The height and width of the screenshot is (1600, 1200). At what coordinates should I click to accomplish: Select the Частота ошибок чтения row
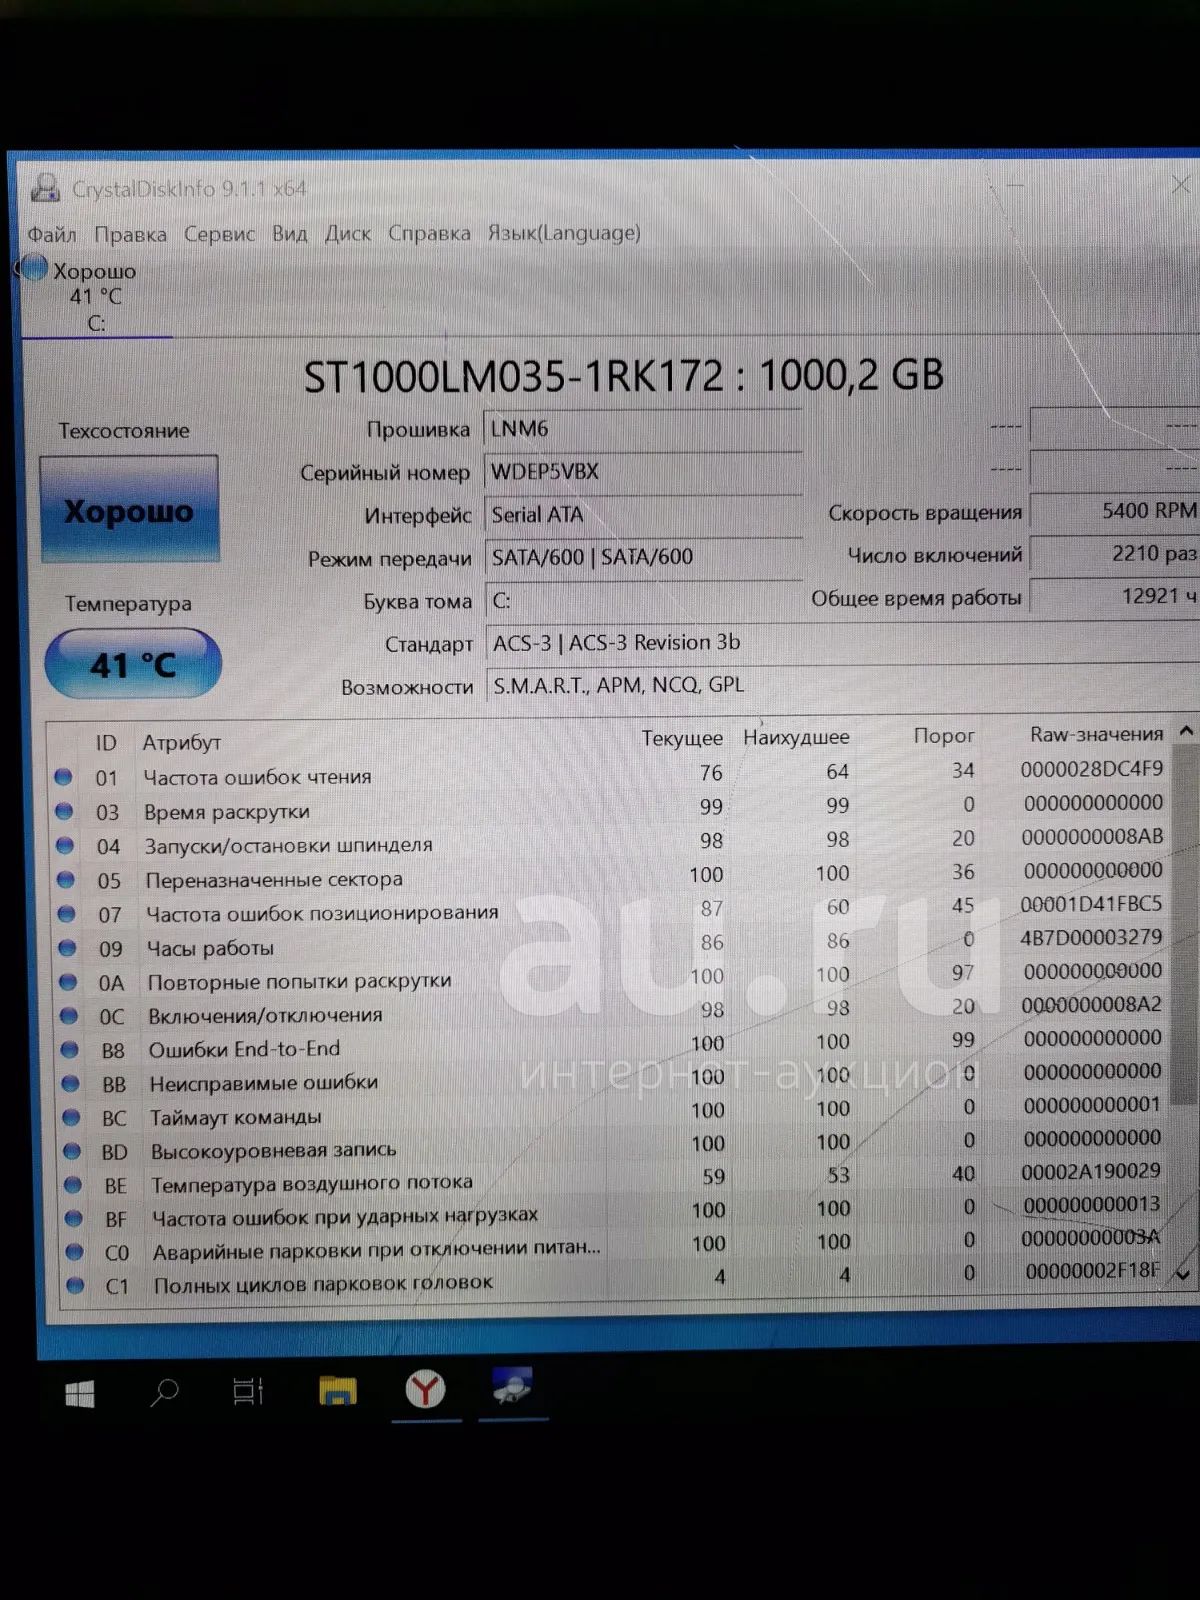pyautogui.click(x=610, y=774)
